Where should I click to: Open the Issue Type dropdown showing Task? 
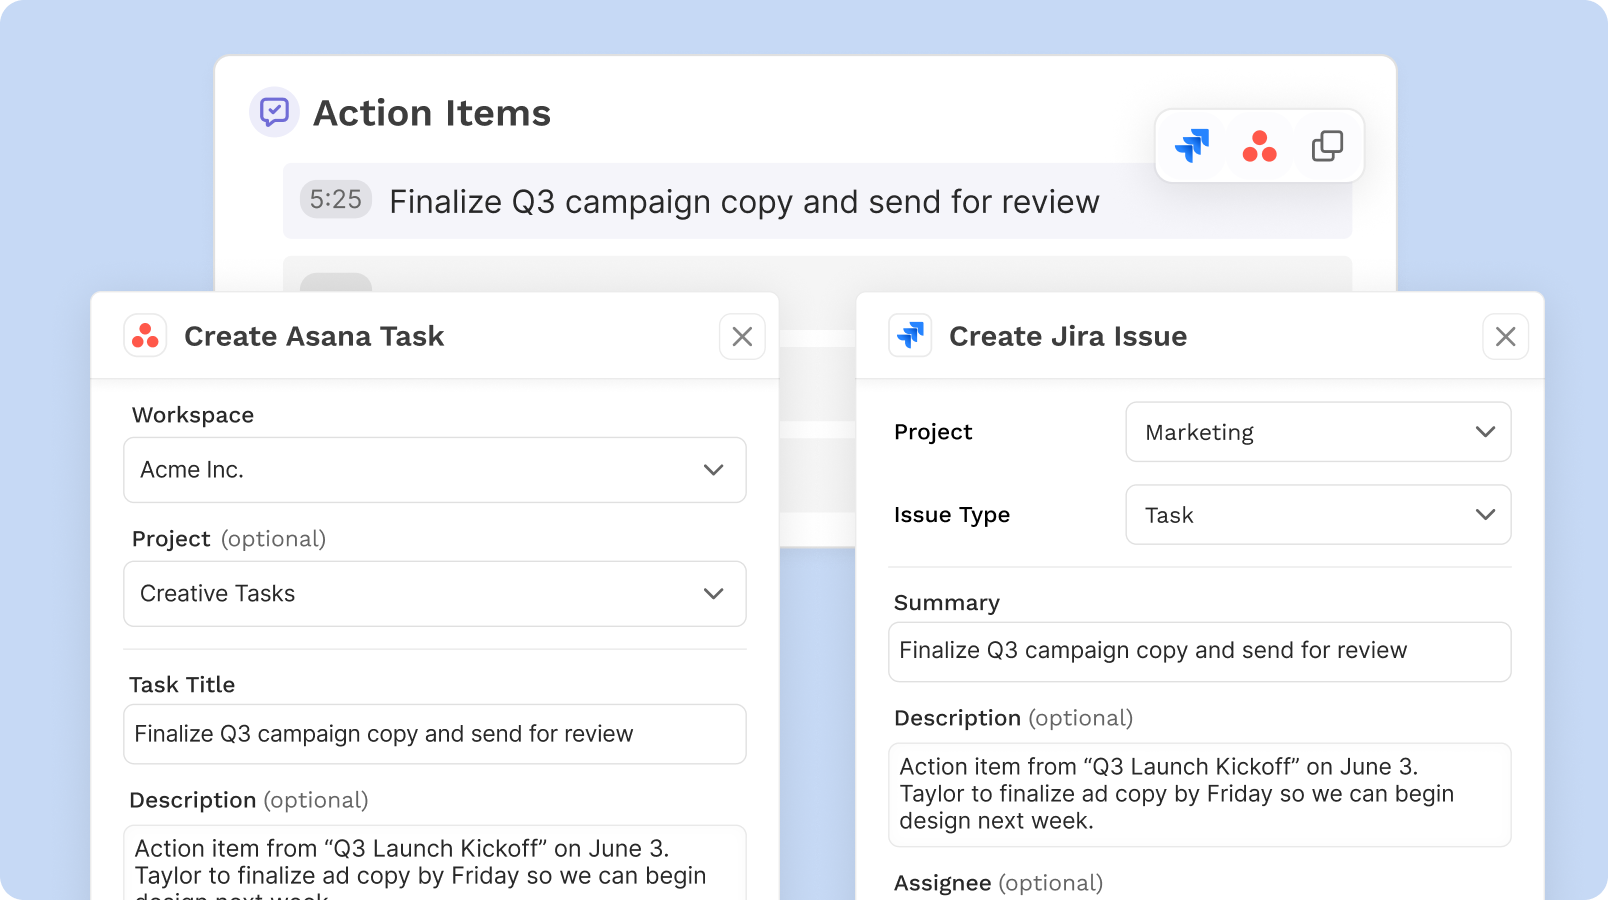coord(1318,515)
